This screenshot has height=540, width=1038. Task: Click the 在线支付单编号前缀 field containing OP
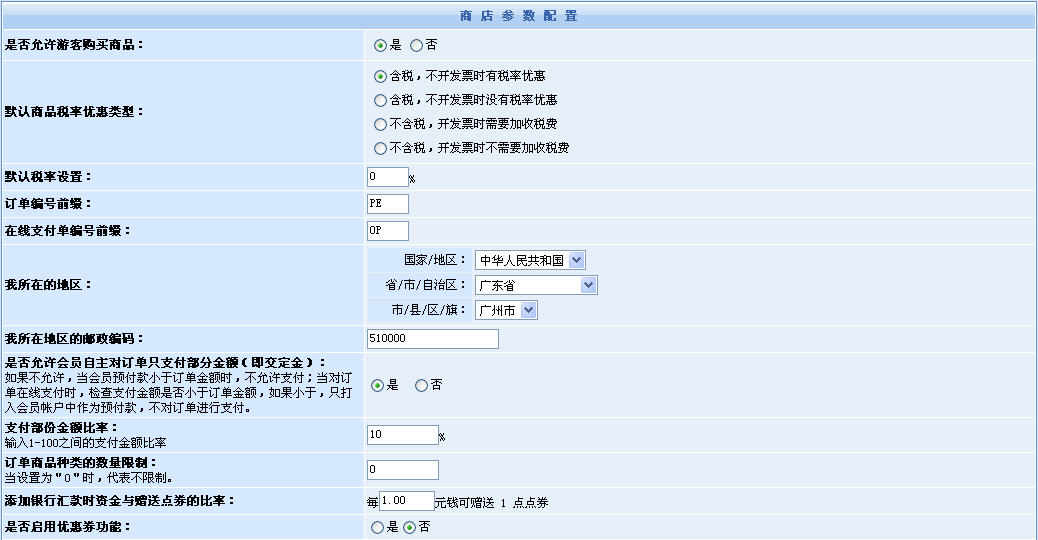coord(387,231)
